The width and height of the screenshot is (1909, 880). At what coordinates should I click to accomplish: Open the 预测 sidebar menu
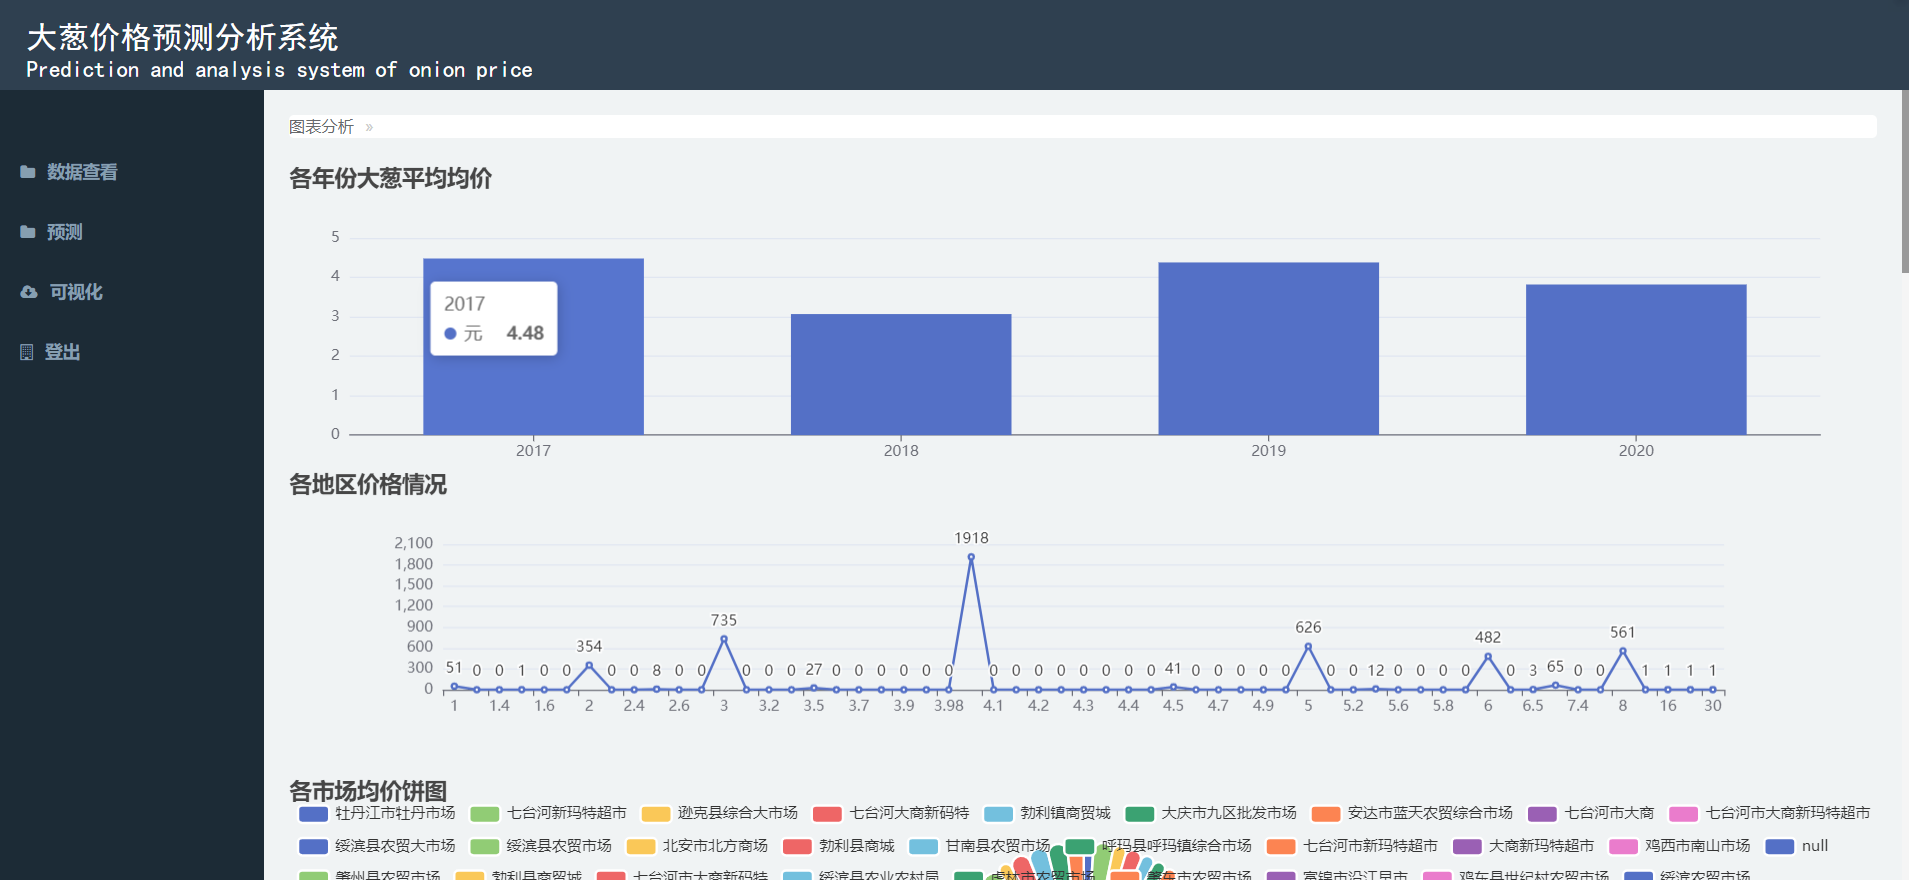[64, 232]
